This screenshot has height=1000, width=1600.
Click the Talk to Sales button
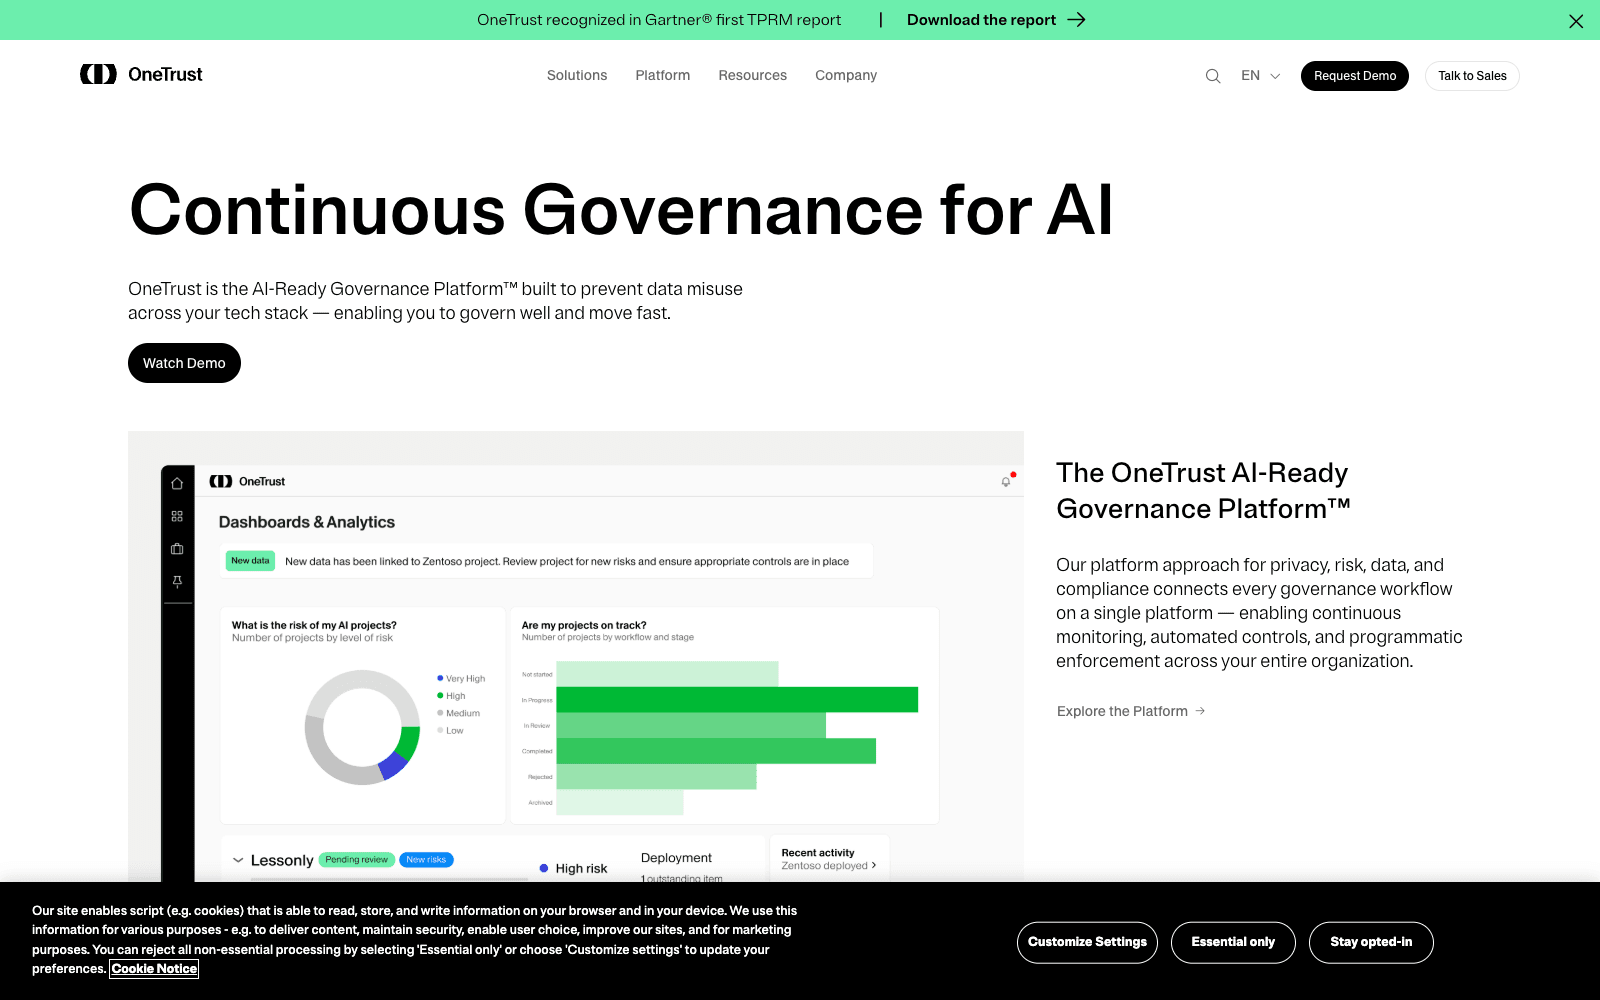pyautogui.click(x=1472, y=76)
